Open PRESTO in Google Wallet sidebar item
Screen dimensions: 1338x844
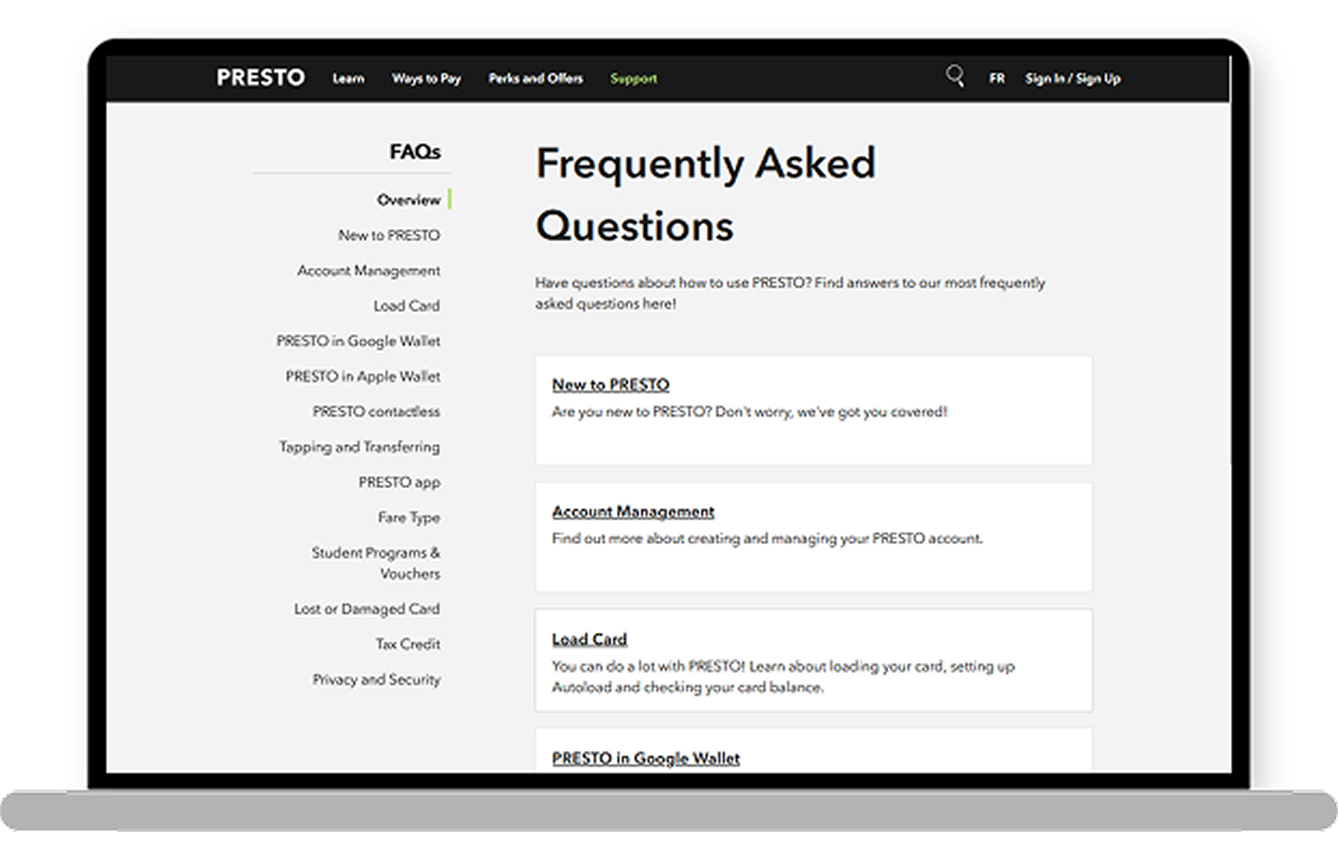click(x=358, y=341)
